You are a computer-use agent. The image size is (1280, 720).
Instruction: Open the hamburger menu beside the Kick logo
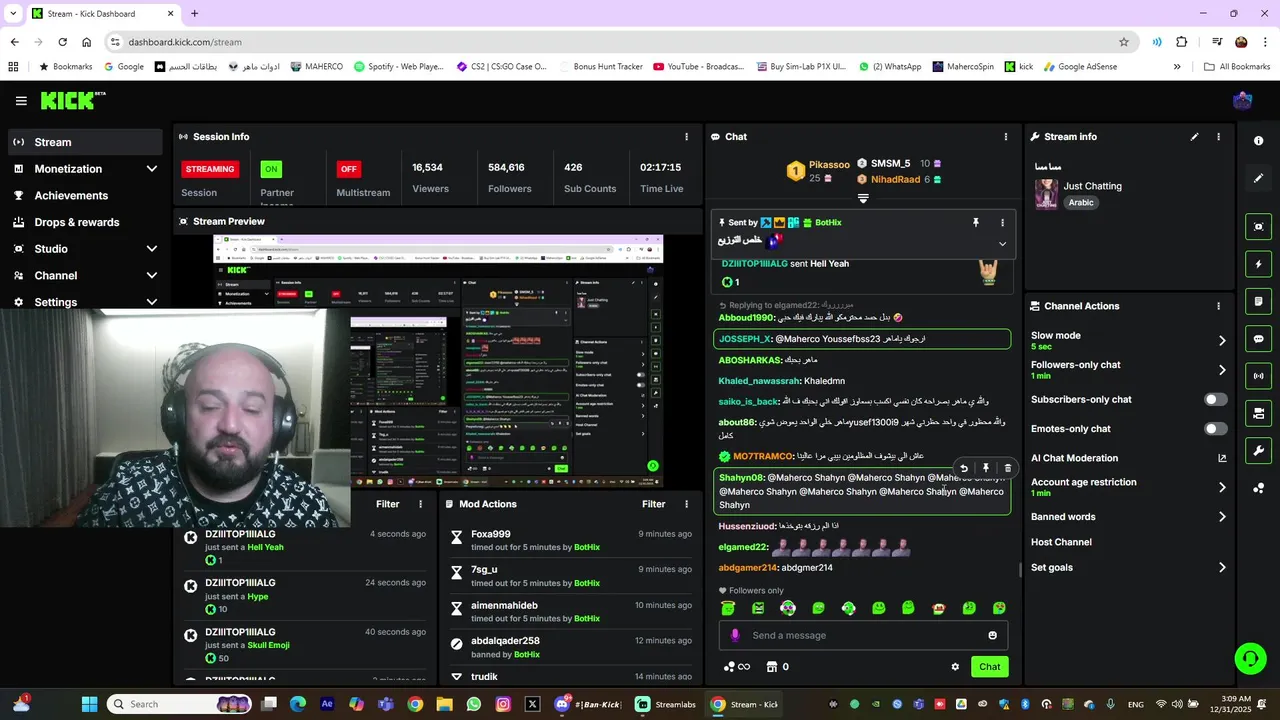click(x=21, y=101)
